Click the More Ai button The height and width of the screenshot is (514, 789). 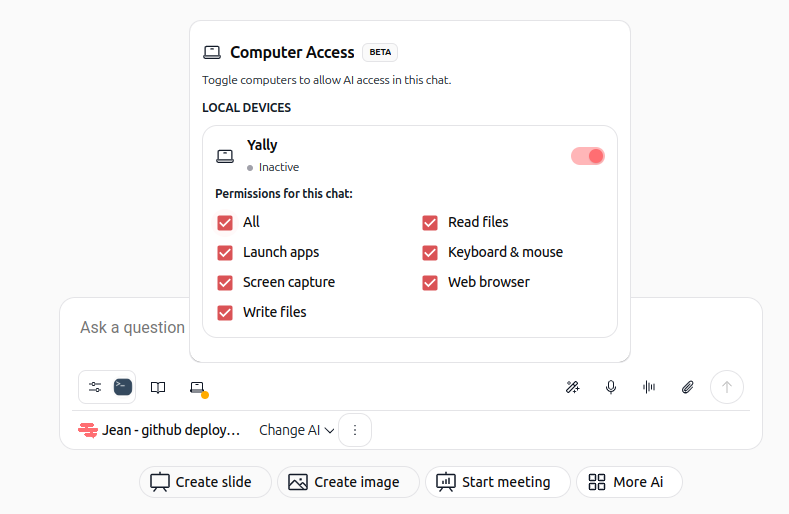click(629, 482)
